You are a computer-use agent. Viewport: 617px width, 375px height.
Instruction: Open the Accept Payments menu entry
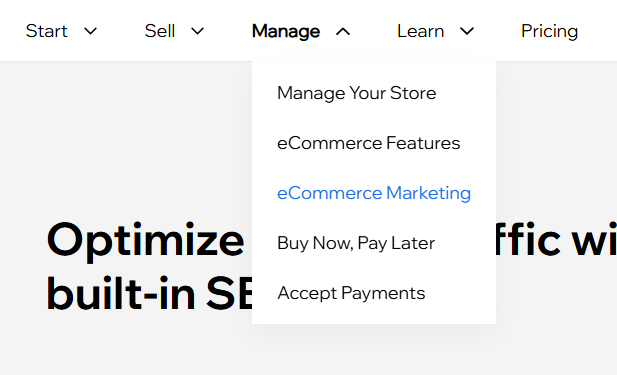point(351,294)
